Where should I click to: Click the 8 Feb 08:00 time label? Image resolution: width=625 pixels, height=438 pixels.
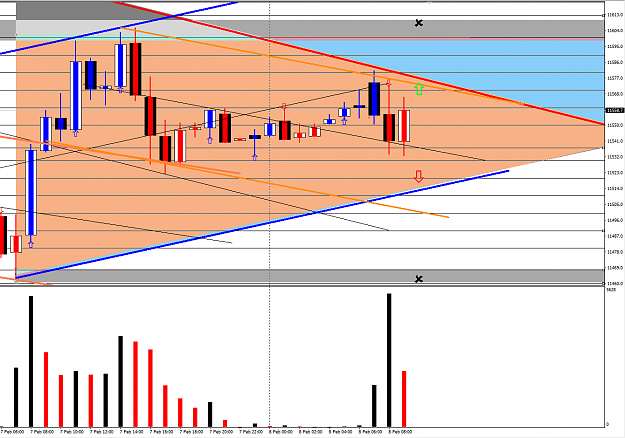[x=400, y=432]
